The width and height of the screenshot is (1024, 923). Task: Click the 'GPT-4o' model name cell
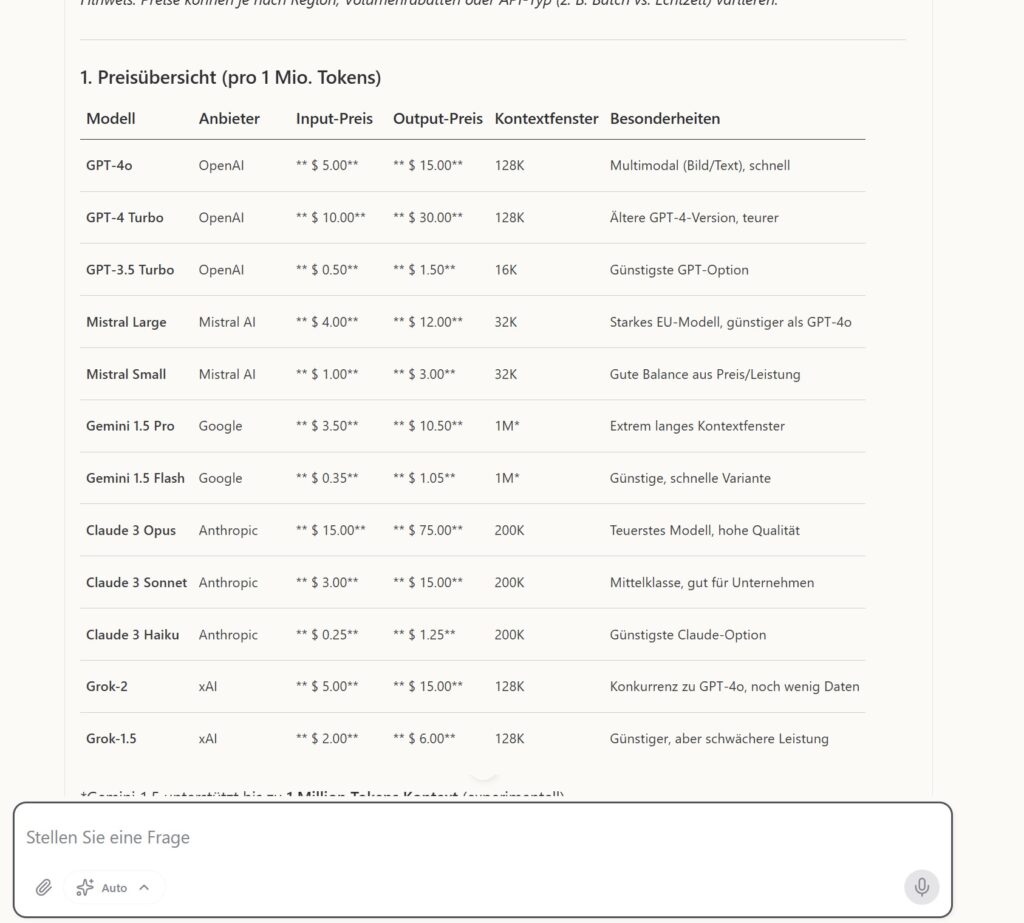click(109, 165)
